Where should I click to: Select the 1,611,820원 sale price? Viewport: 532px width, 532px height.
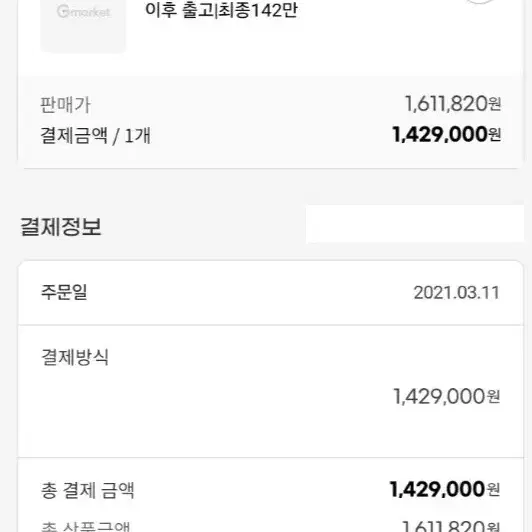453,103
